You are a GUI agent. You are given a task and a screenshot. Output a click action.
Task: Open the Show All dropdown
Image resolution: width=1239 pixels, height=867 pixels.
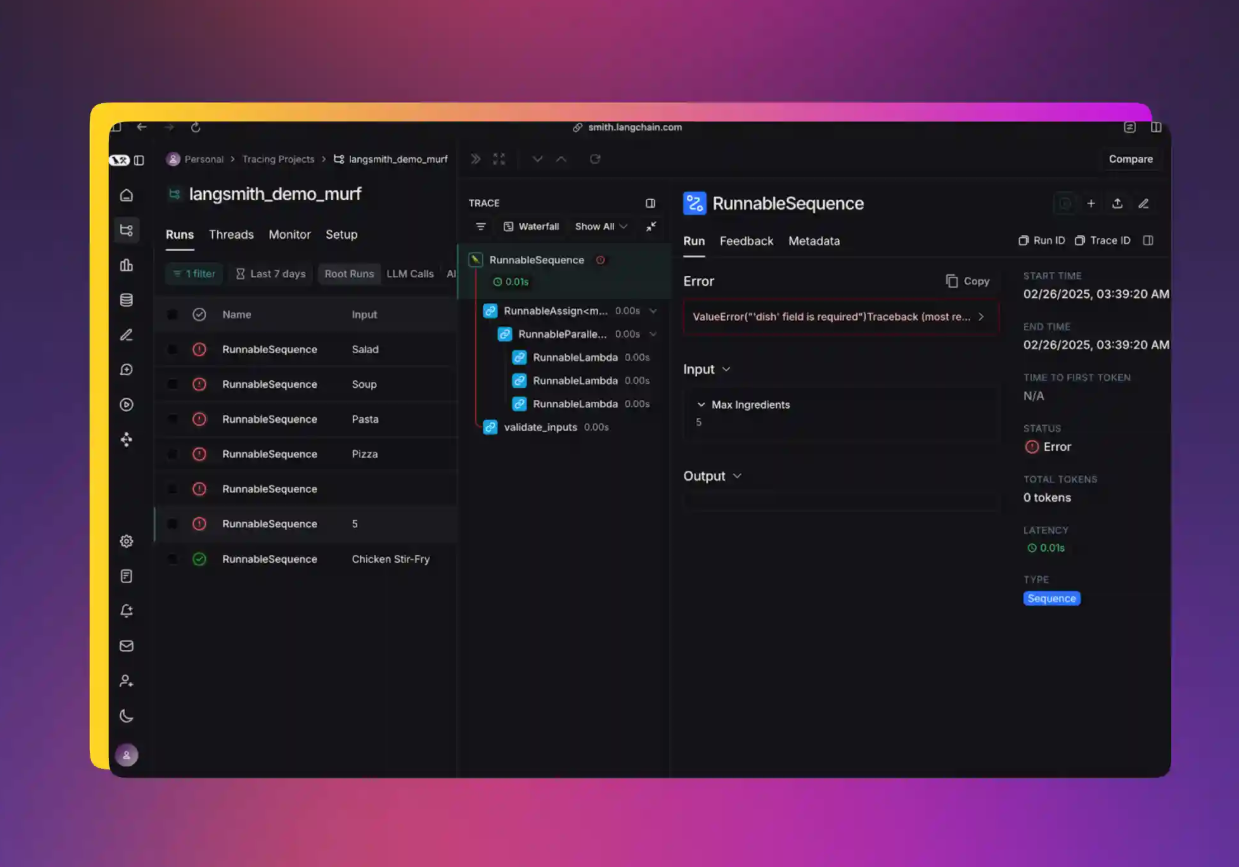pyautogui.click(x=601, y=227)
